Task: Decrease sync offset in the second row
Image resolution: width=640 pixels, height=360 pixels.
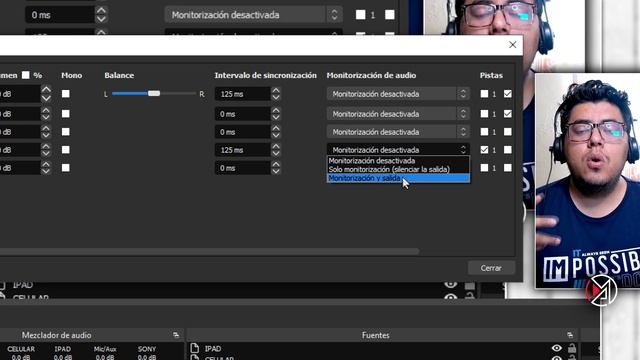Action: pyautogui.click(x=276, y=117)
